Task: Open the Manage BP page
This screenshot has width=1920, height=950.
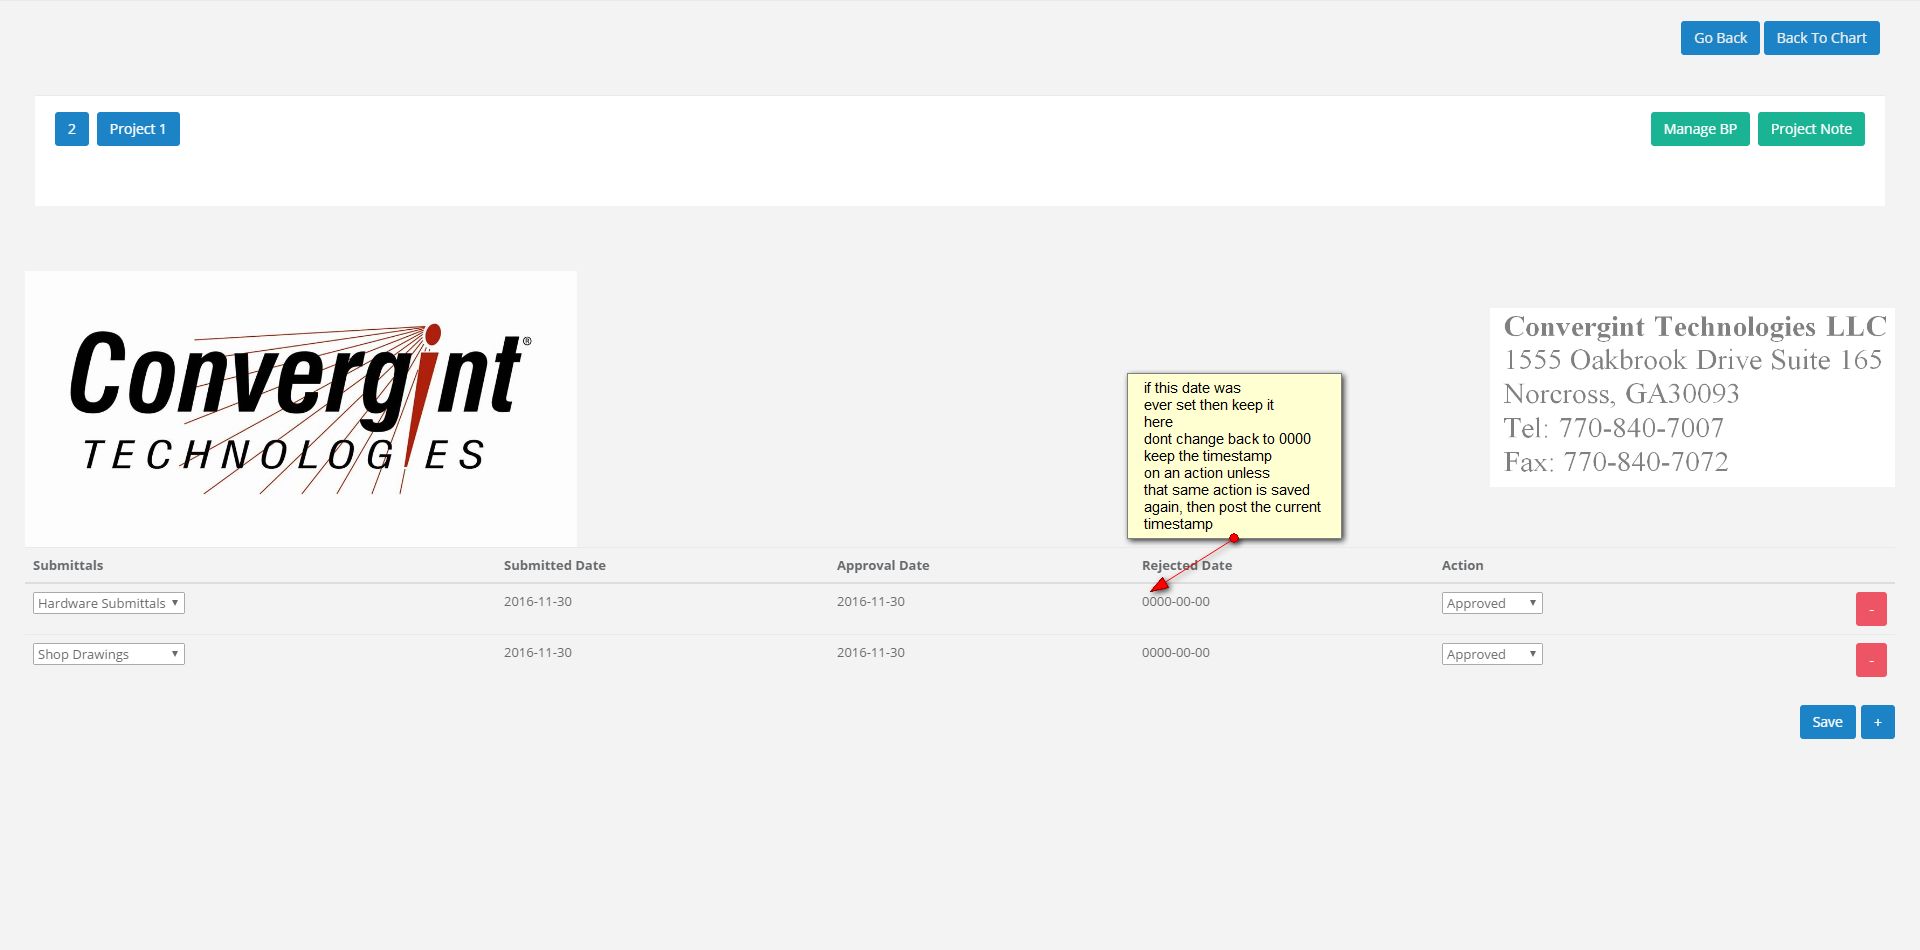Action: click(1700, 129)
